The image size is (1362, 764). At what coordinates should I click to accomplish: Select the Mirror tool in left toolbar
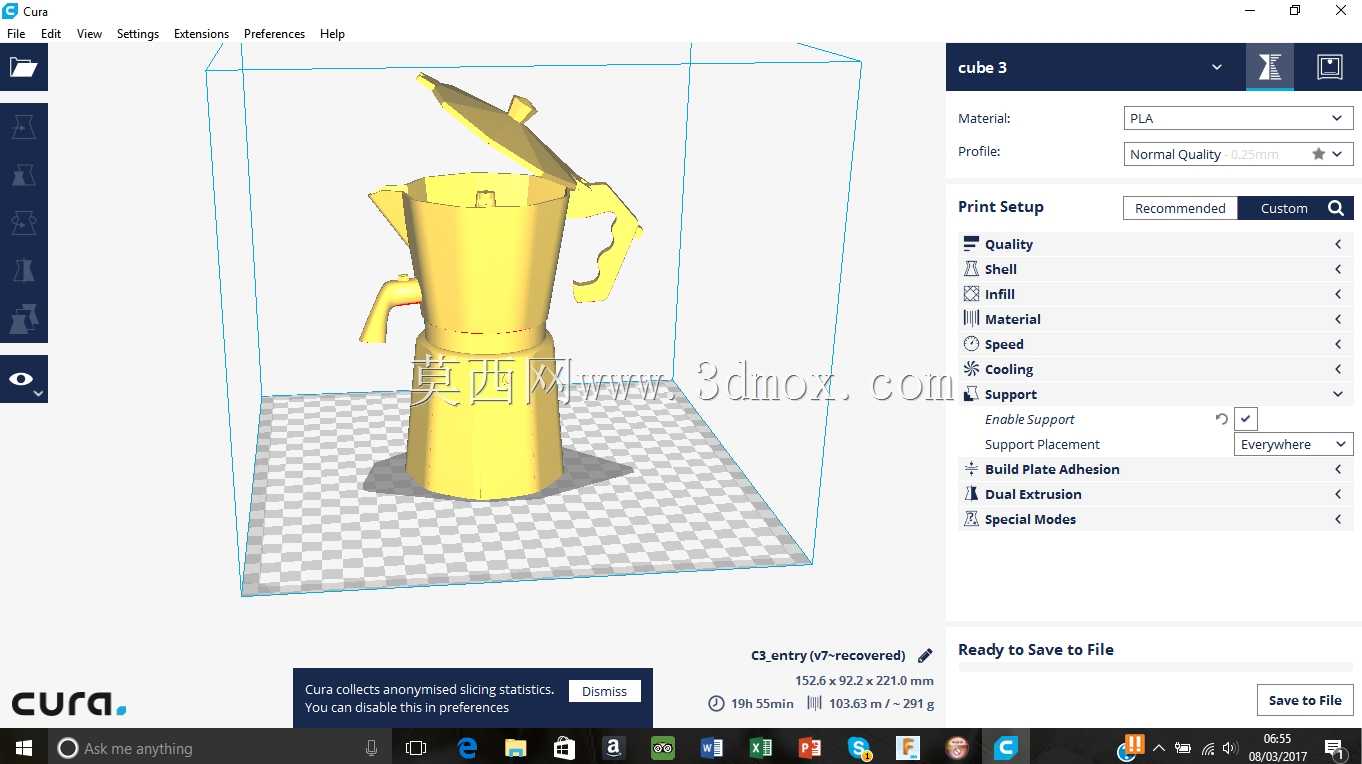click(23, 271)
